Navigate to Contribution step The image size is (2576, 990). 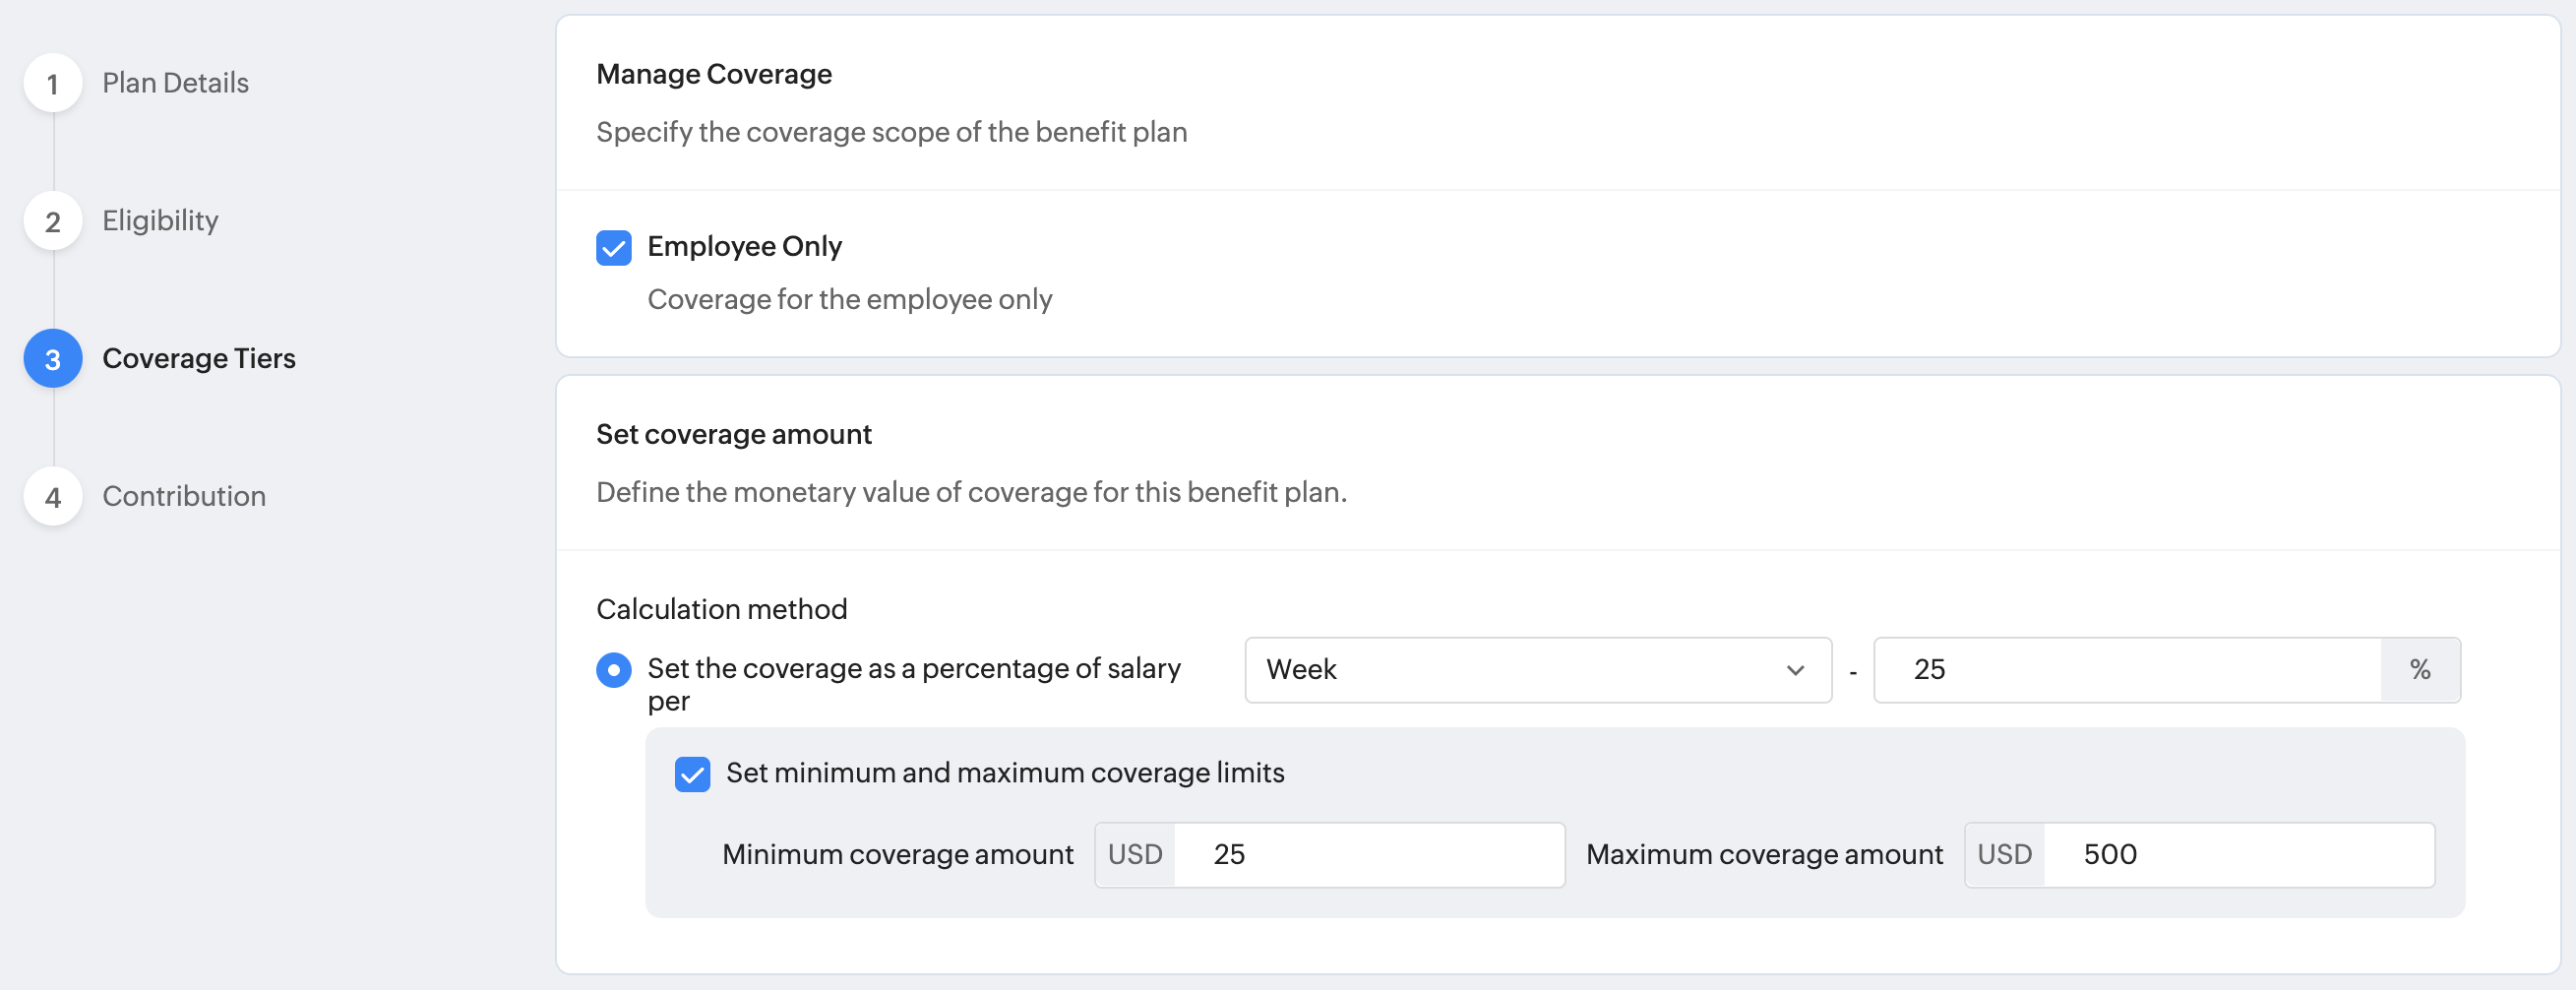pyautogui.click(x=184, y=497)
